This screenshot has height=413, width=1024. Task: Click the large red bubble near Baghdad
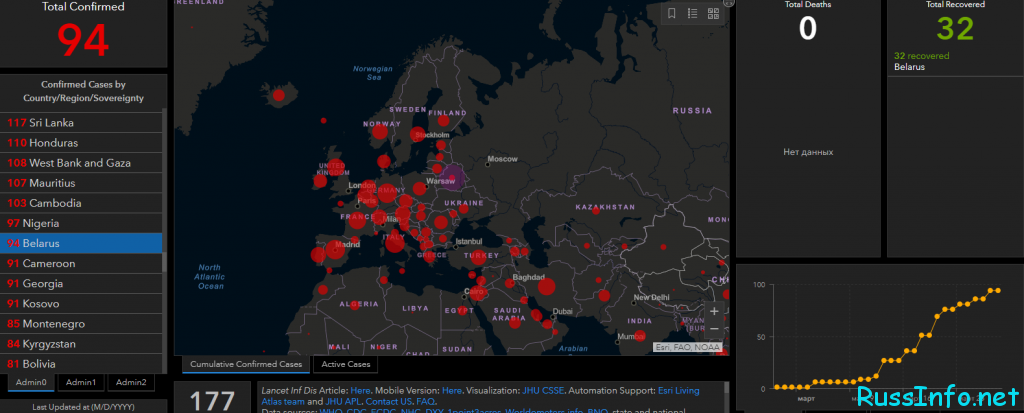click(547, 286)
